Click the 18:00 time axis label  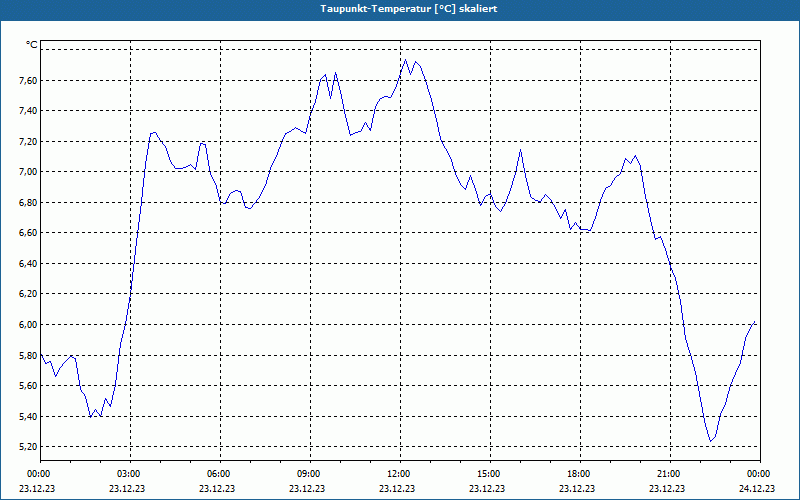[580, 474]
